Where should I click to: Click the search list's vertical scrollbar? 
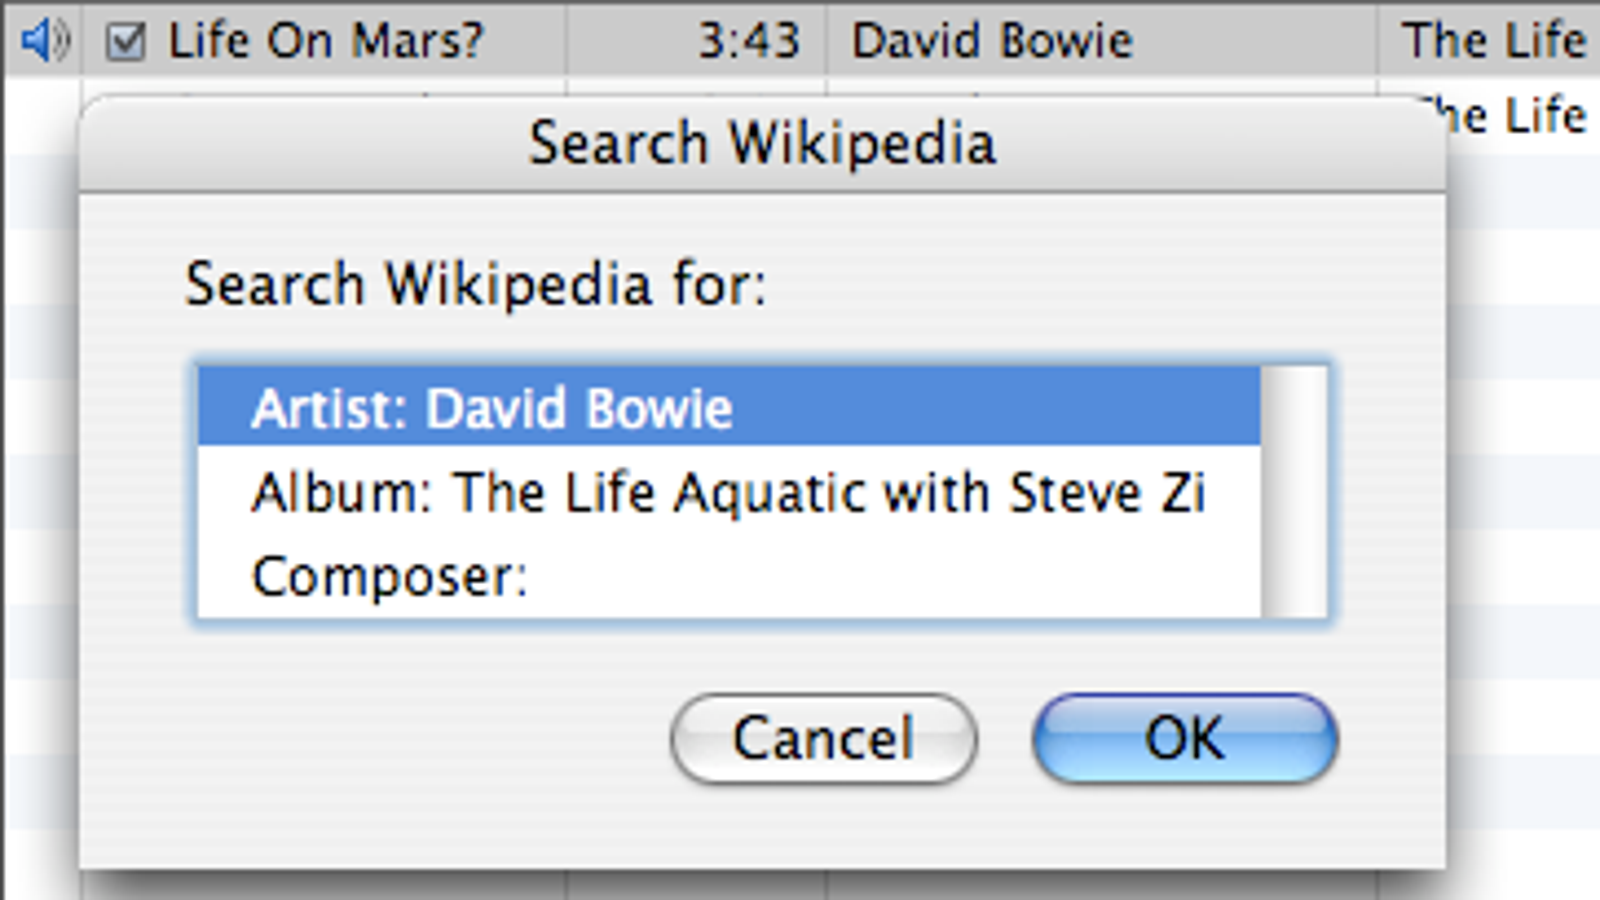[x=1294, y=492]
